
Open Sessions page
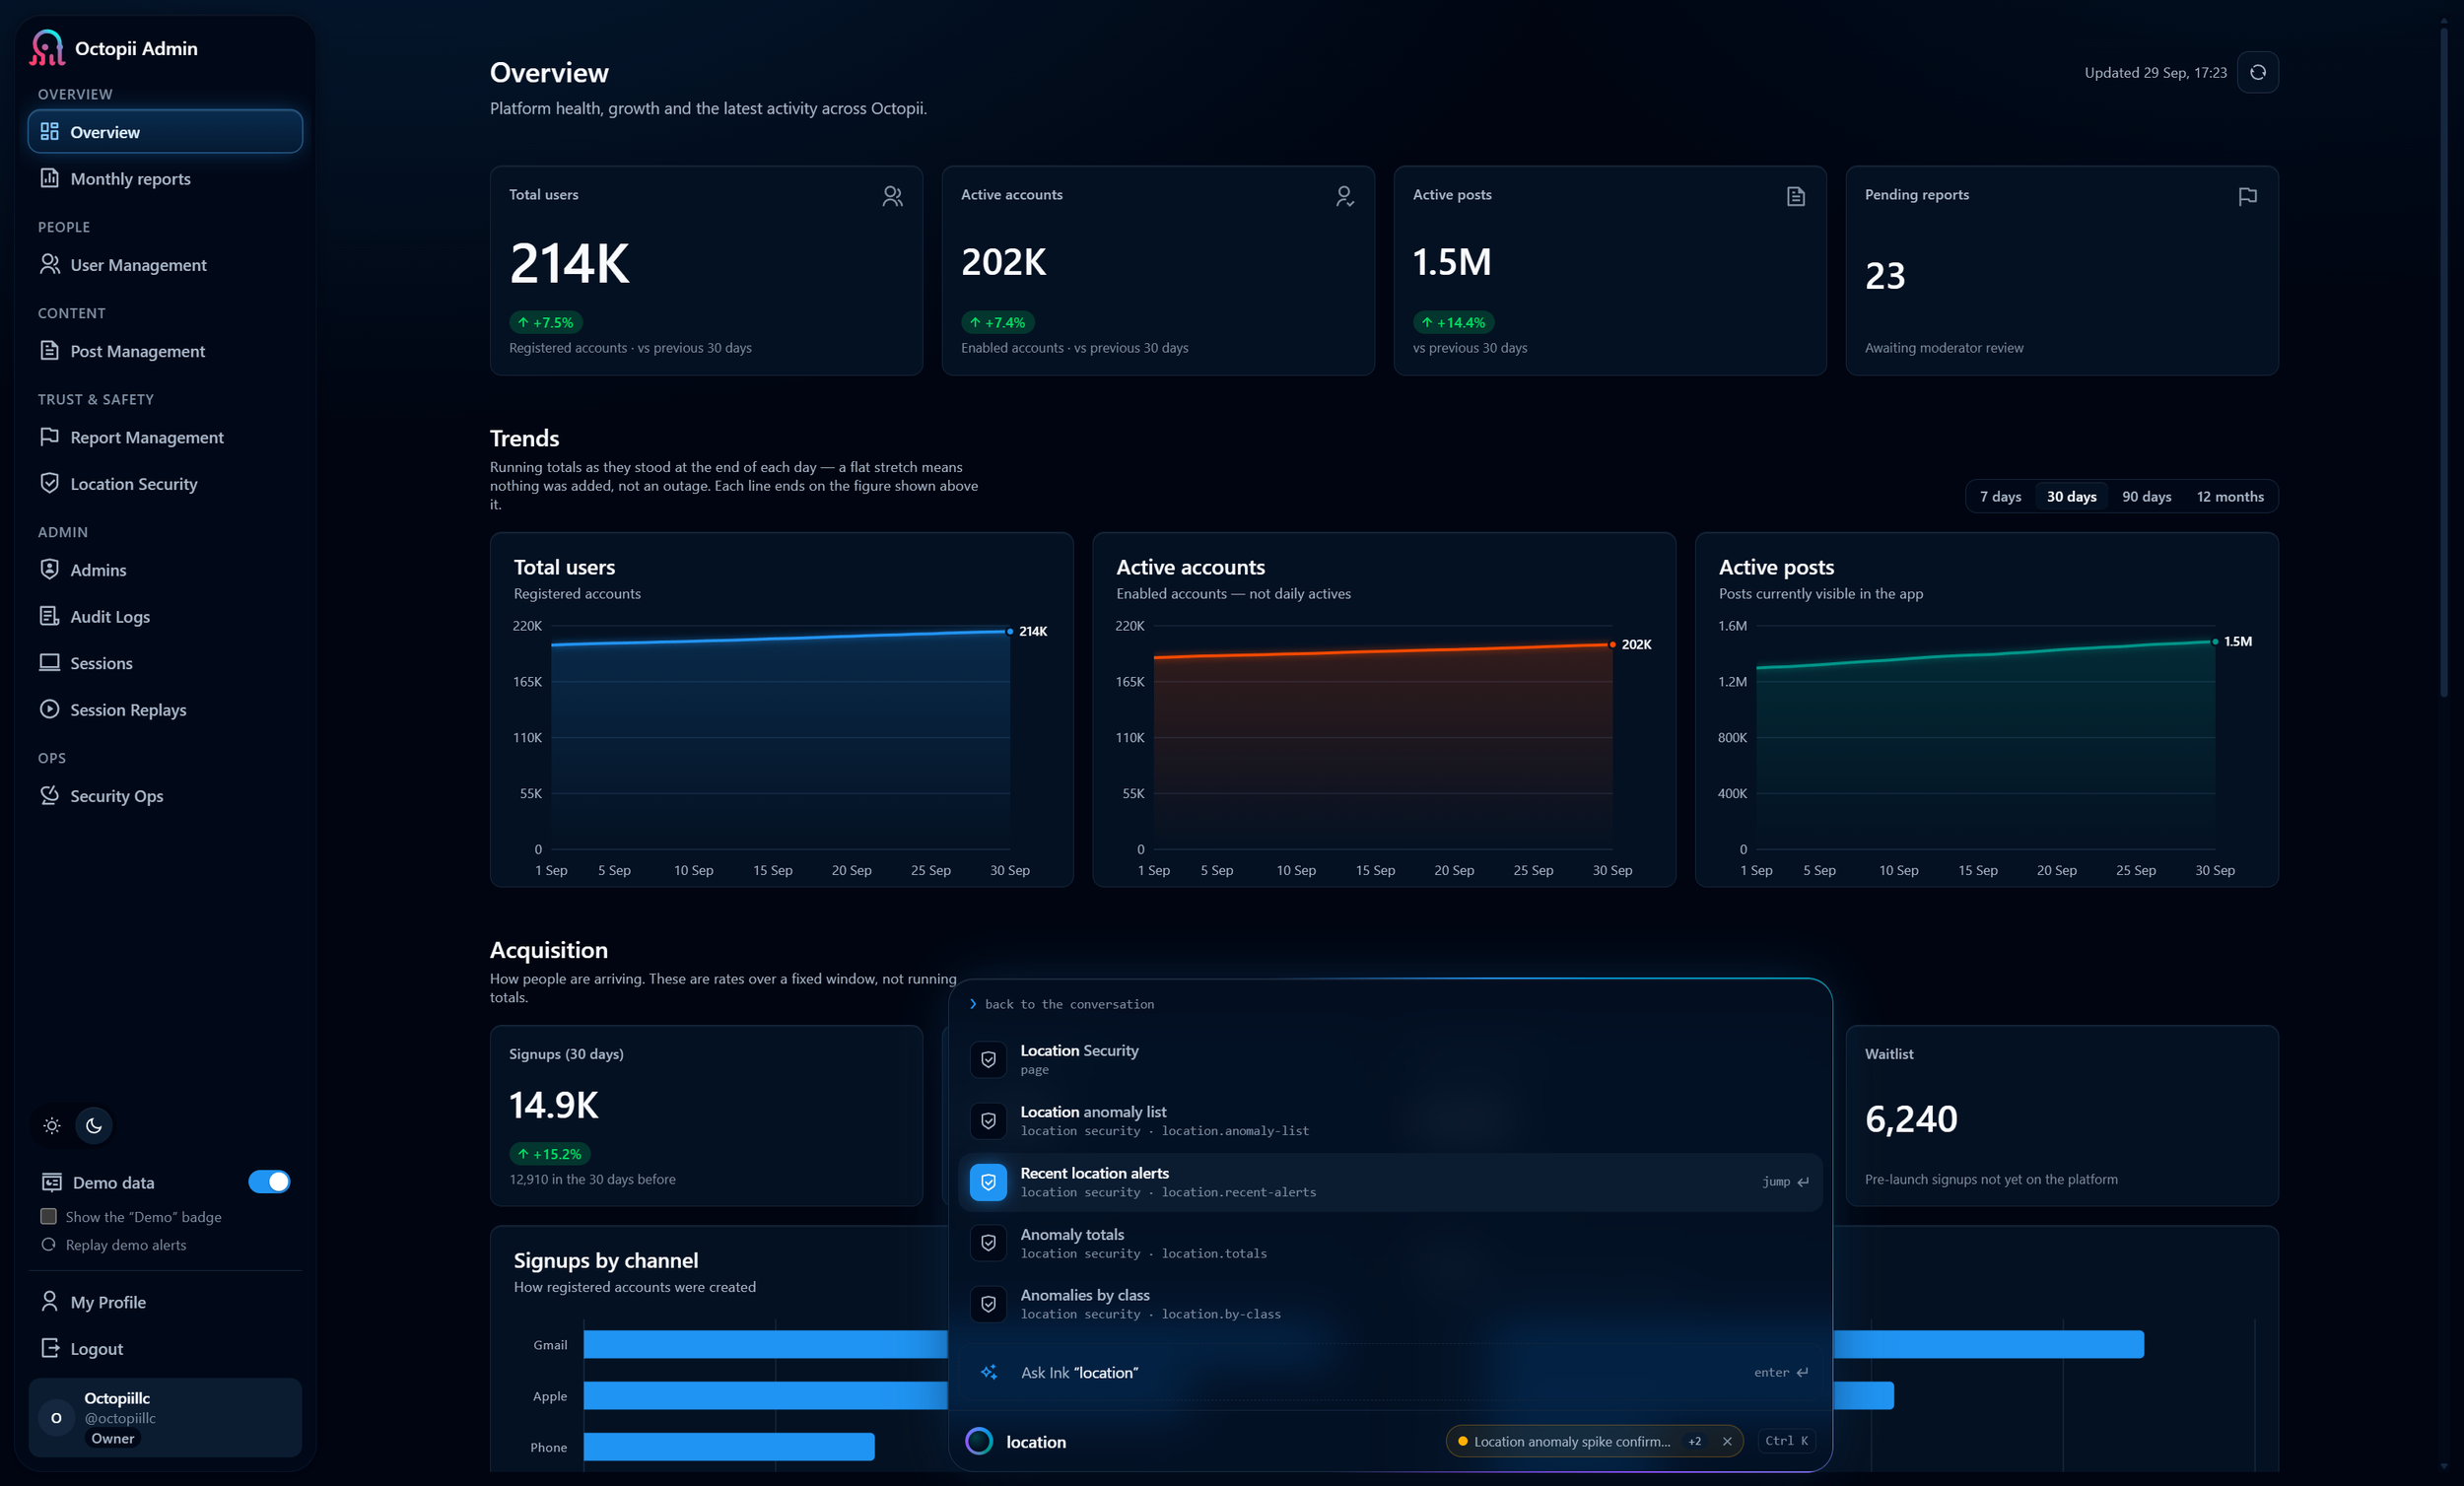[x=165, y=662]
